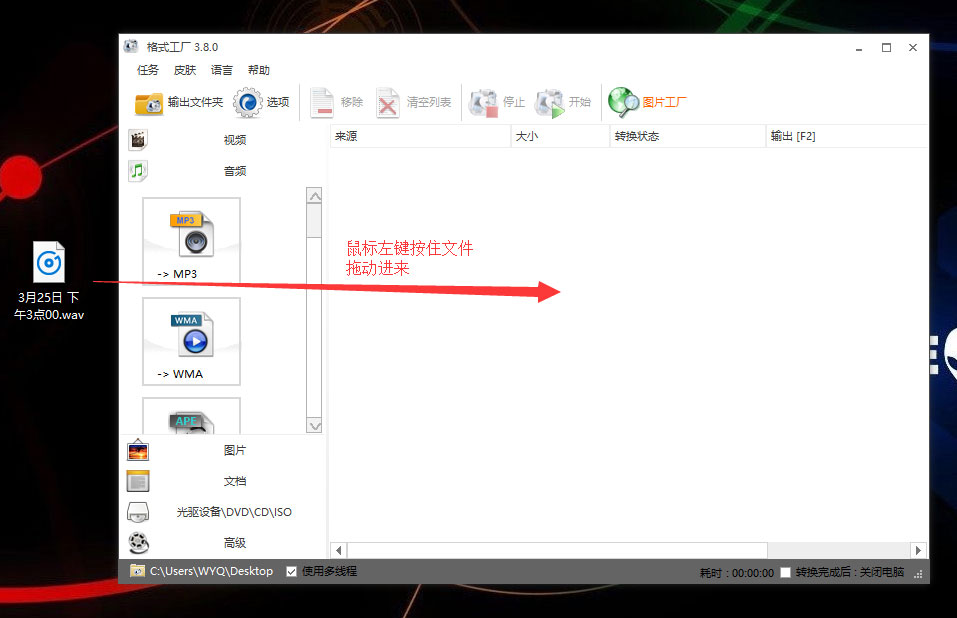Click the 转换状态 column header
The height and width of the screenshot is (618, 957).
pyautogui.click(x=688, y=136)
